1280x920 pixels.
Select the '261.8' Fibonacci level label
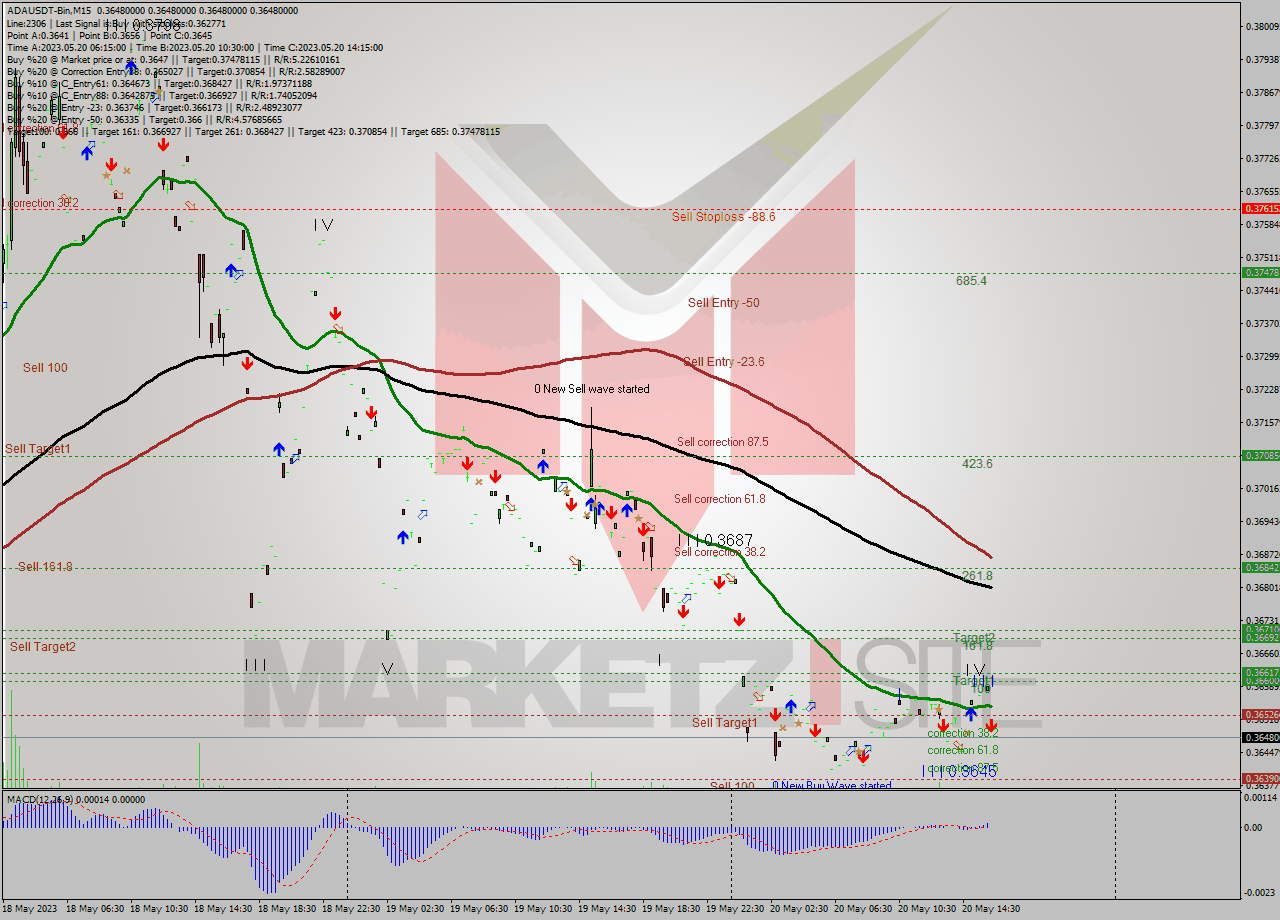click(x=977, y=576)
